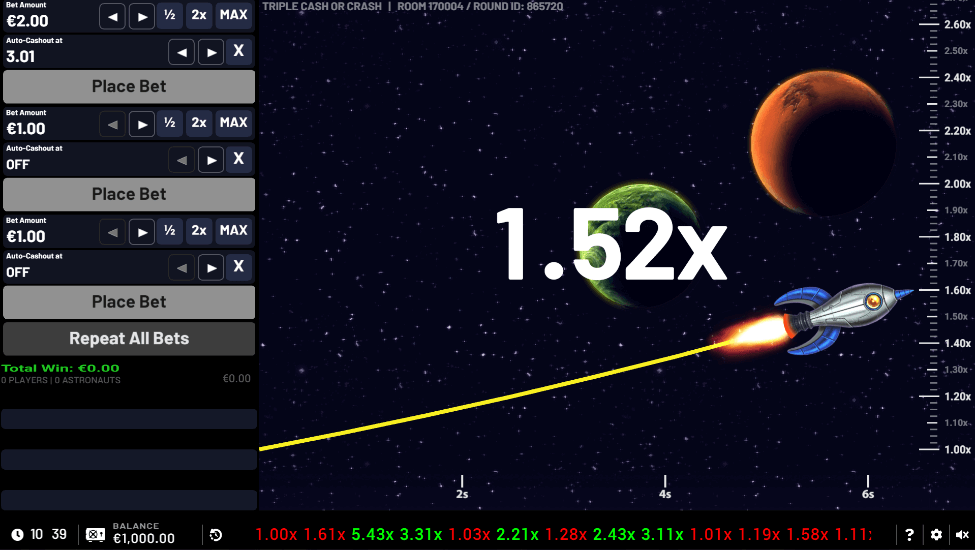
Task: Decrease the third bet amount
Action: tap(113, 232)
